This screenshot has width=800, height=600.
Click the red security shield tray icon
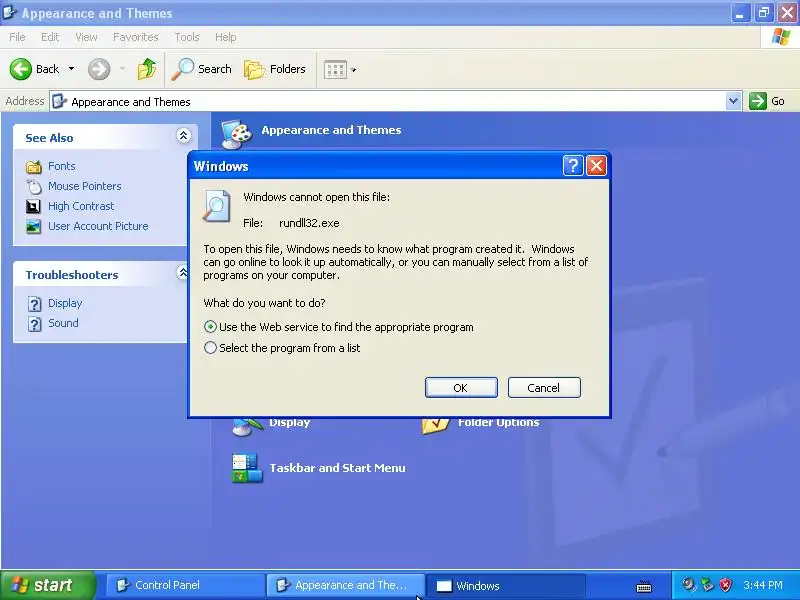tap(725, 585)
